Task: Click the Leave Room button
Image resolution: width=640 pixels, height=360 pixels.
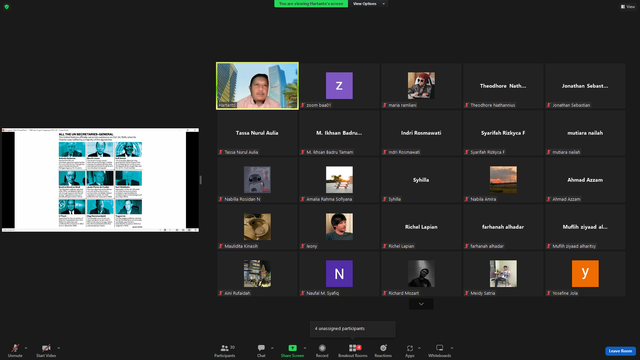Action: 620,351
